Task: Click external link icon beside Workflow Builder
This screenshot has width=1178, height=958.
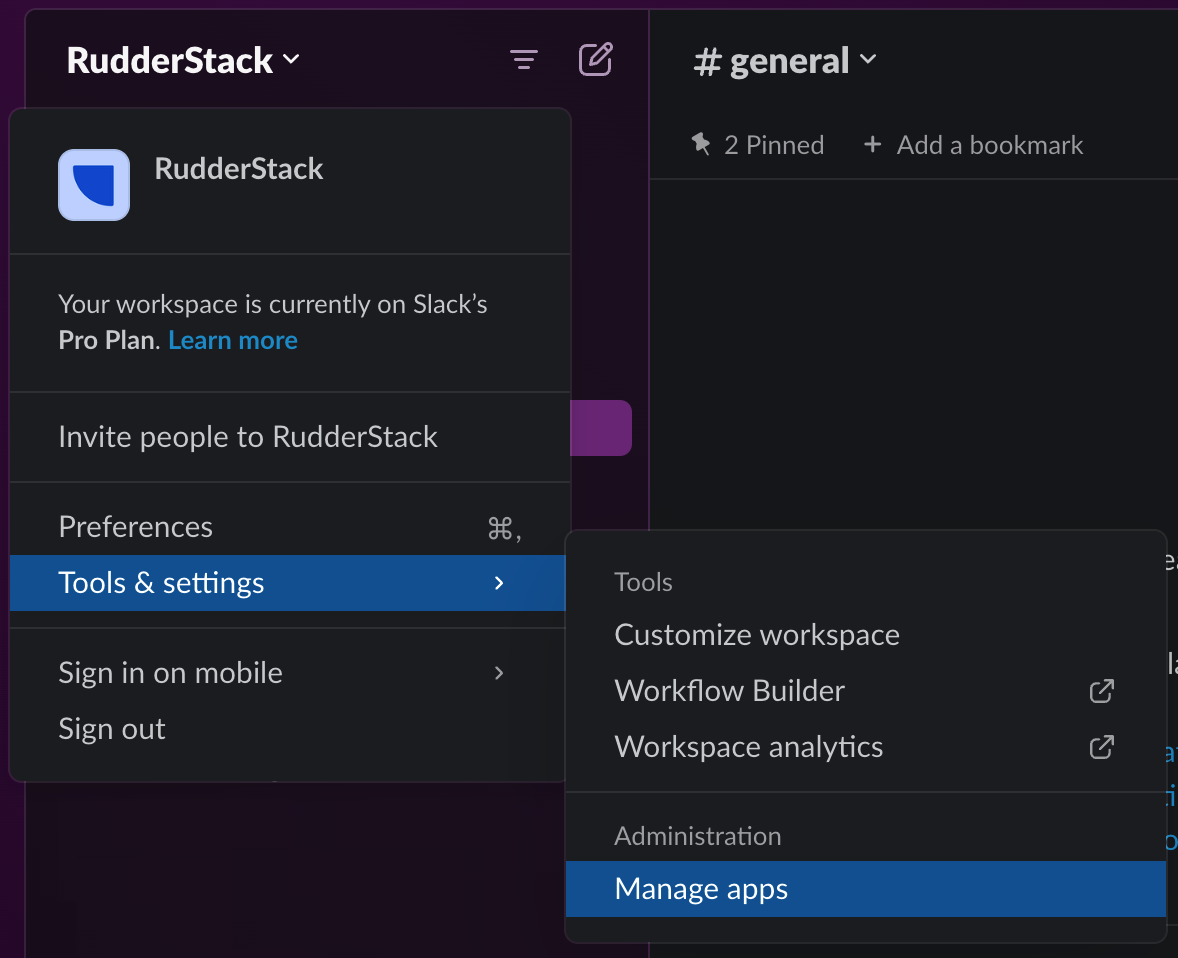Action: 1101,691
